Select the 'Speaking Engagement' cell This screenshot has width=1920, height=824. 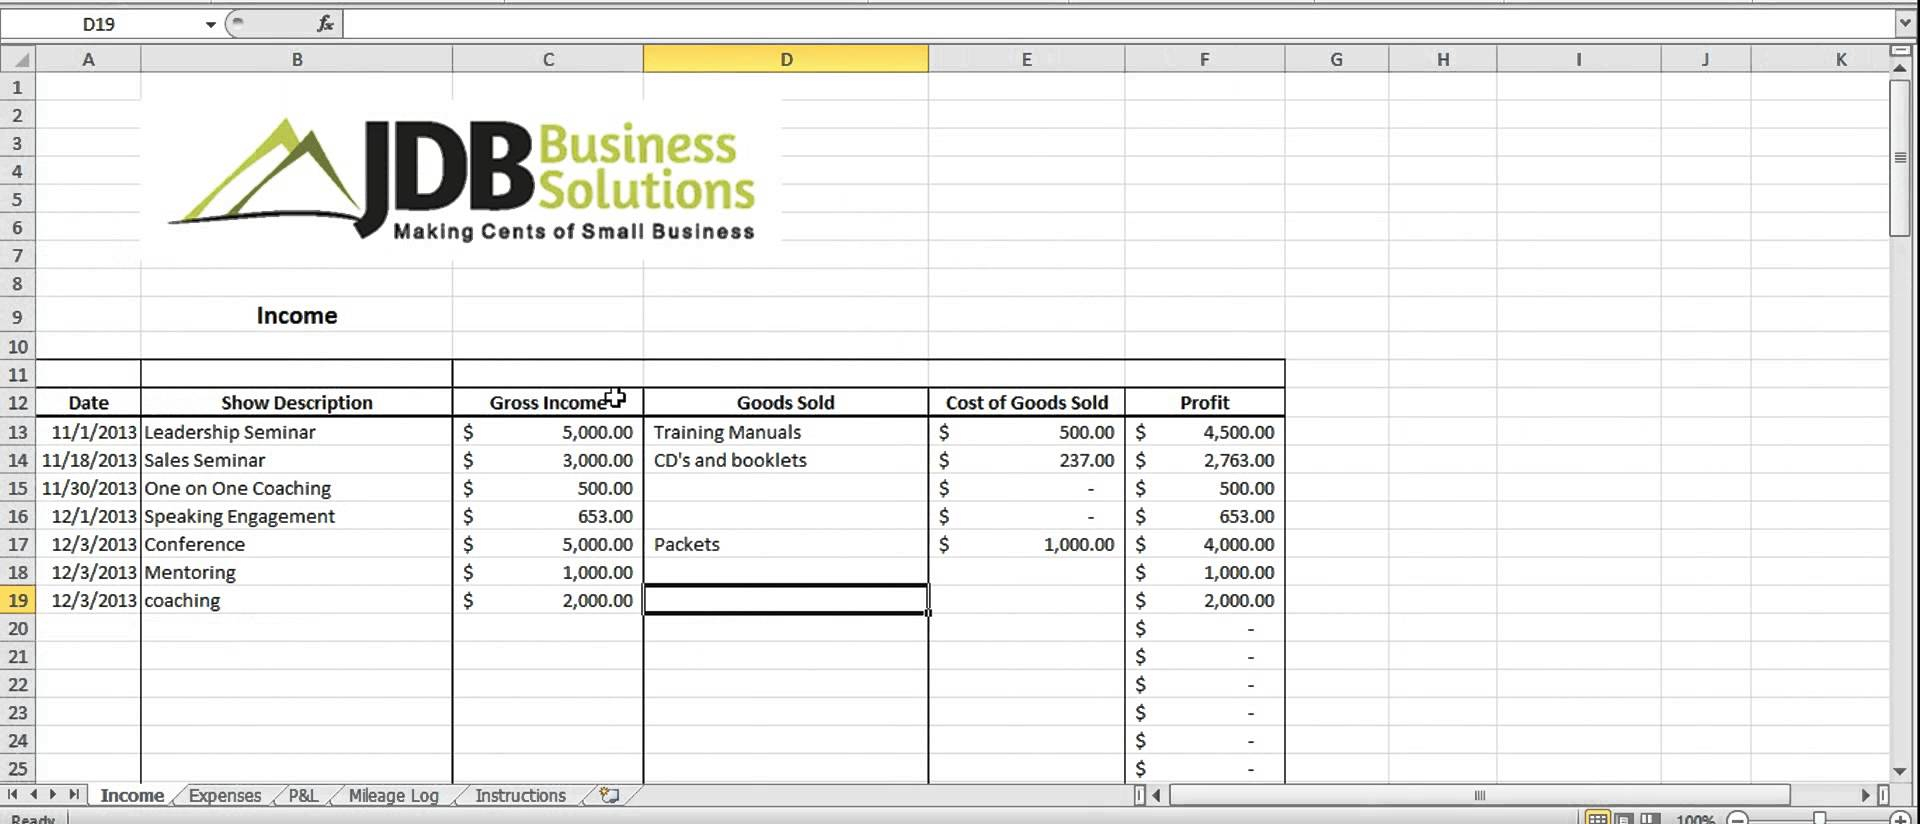(297, 516)
